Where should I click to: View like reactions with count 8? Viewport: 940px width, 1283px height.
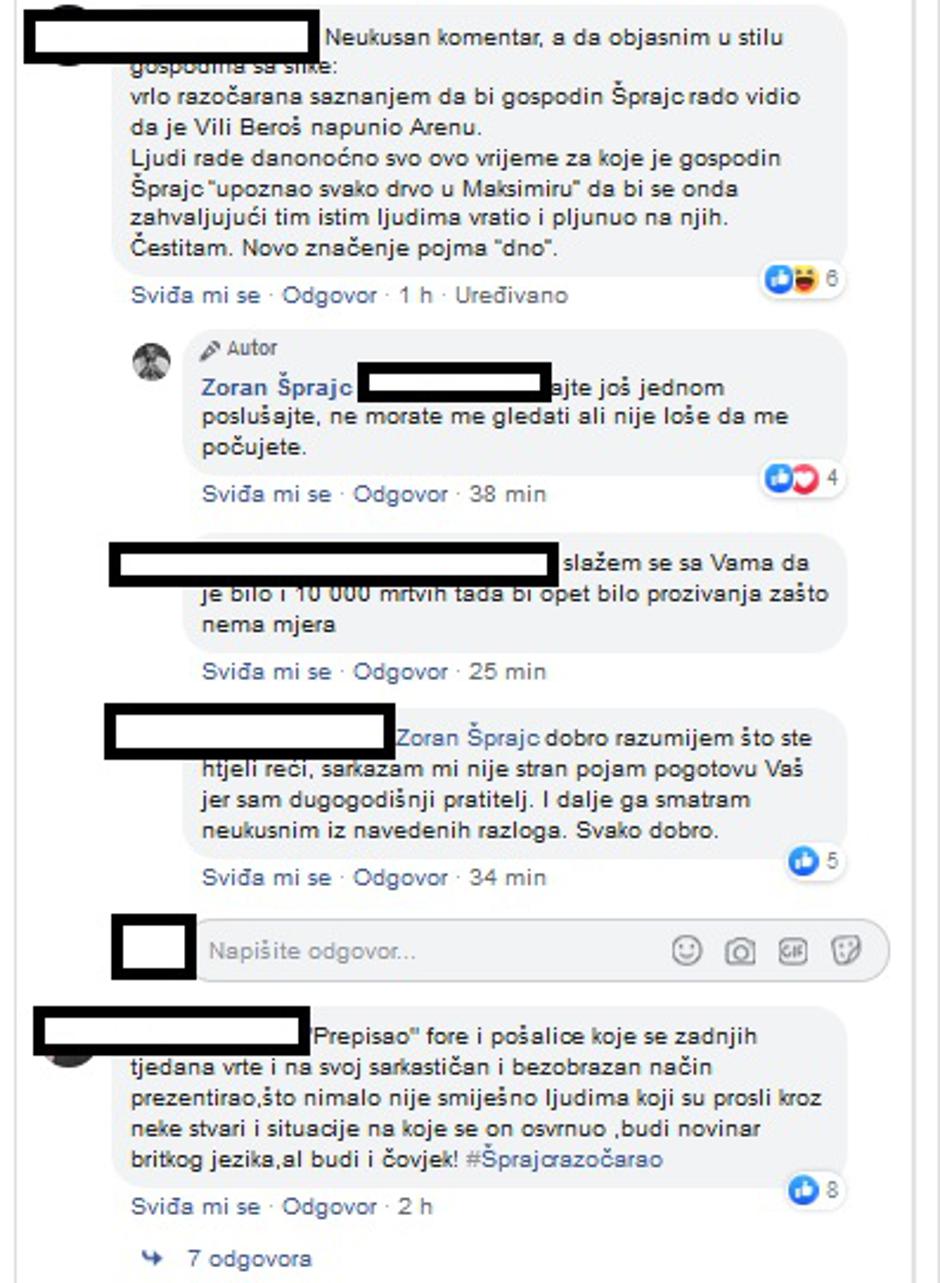coord(813,1190)
